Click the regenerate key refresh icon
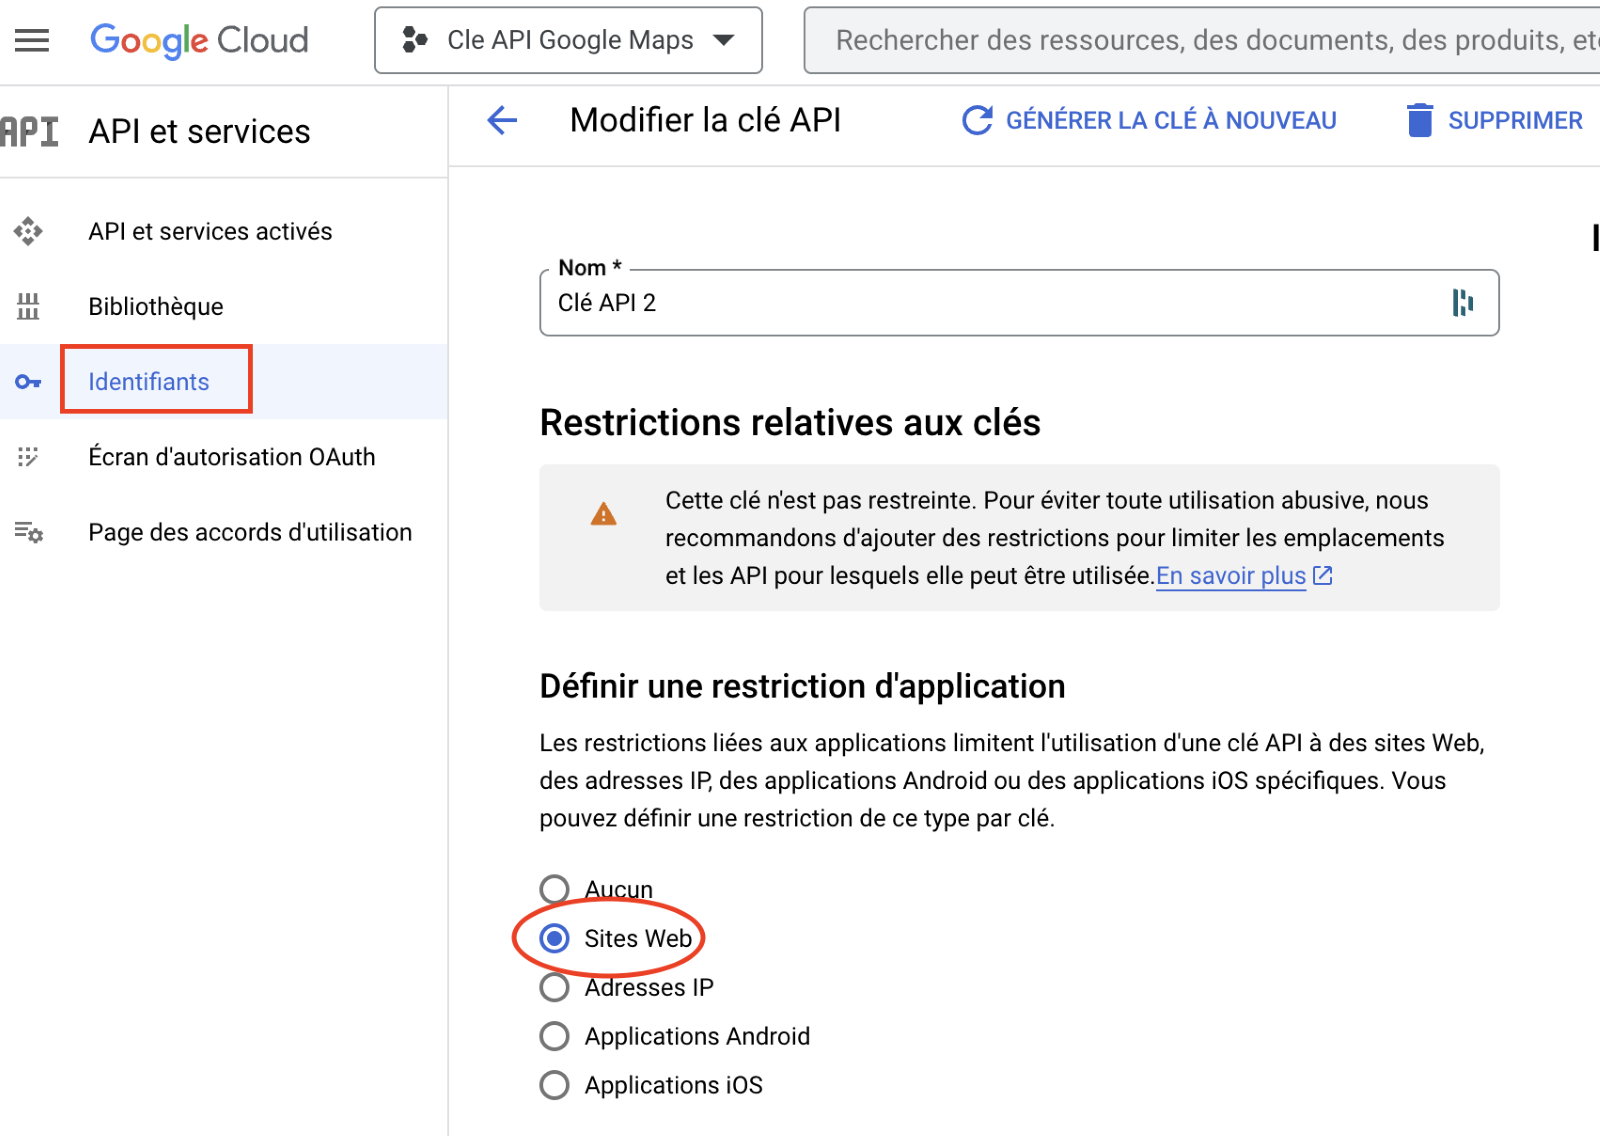 [977, 121]
